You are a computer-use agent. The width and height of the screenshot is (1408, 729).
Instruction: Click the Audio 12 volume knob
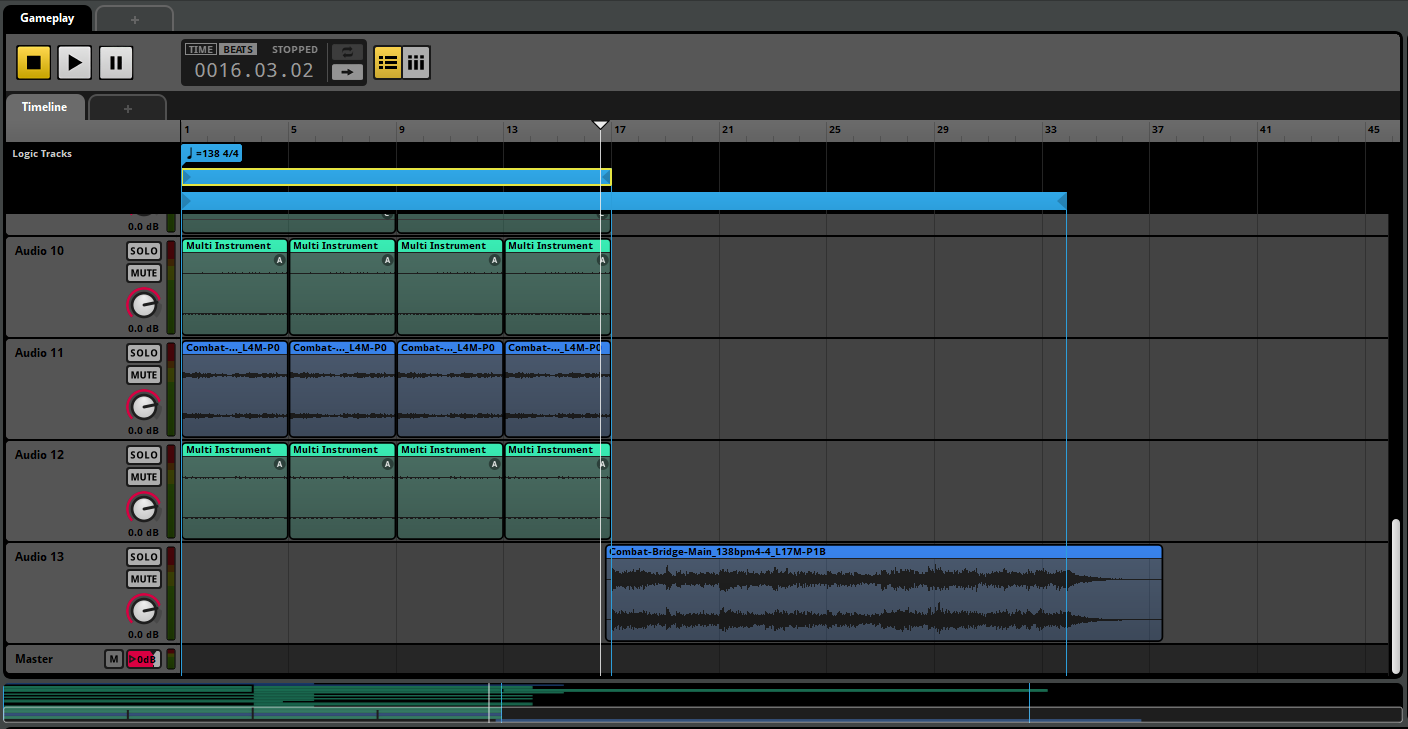[144, 508]
